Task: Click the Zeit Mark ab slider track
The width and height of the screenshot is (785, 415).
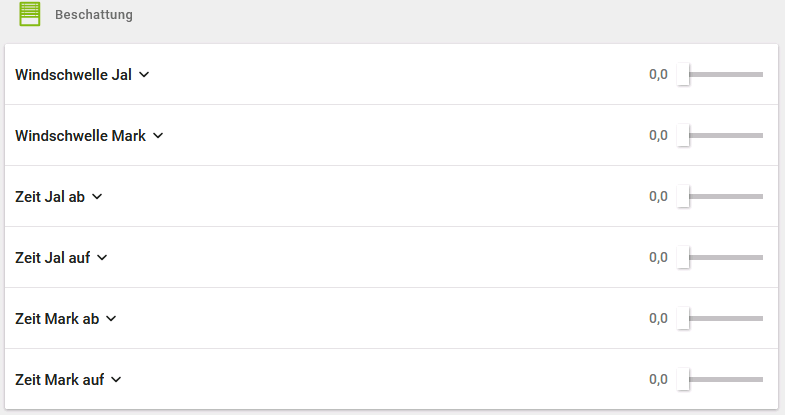Action: click(725, 319)
